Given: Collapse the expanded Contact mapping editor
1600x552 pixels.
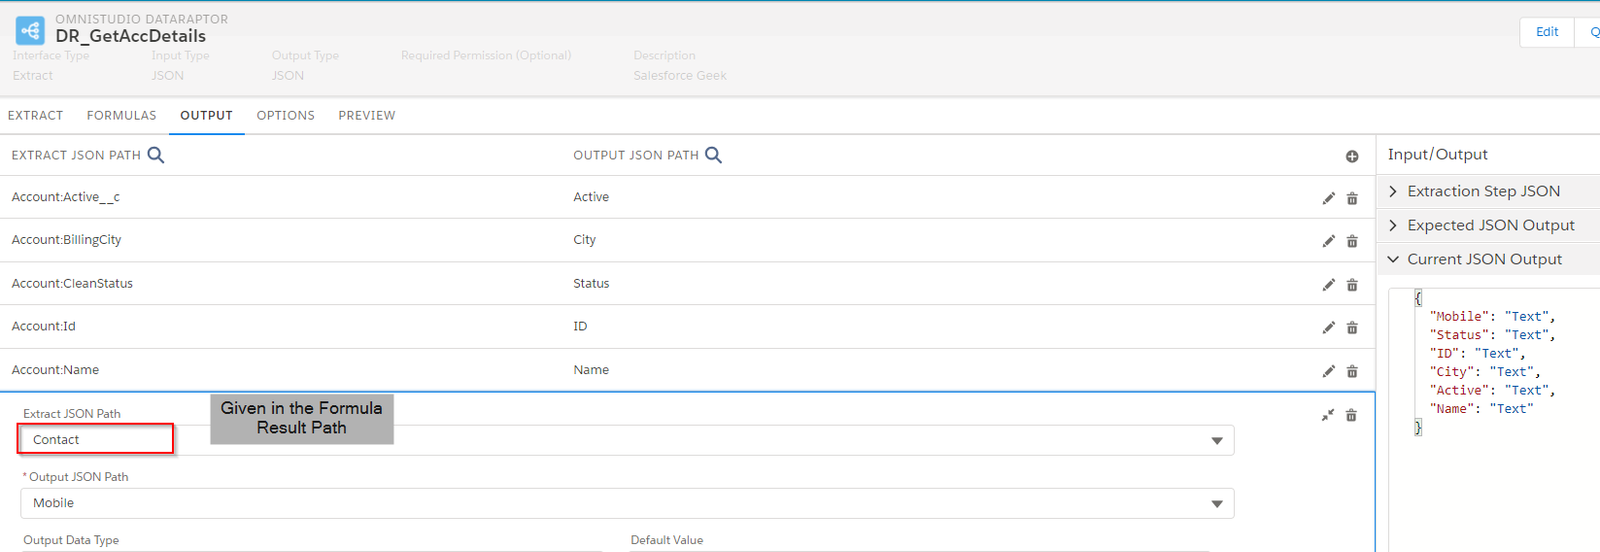Looking at the screenshot, I should pyautogui.click(x=1327, y=415).
